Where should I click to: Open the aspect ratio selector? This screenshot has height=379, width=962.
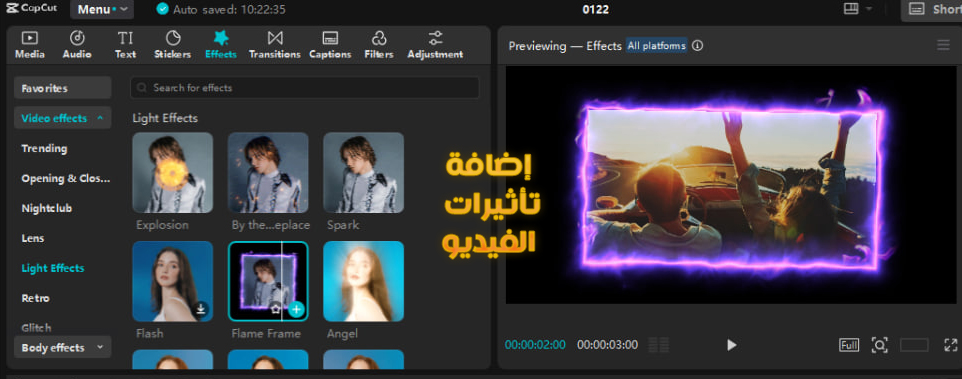914,345
